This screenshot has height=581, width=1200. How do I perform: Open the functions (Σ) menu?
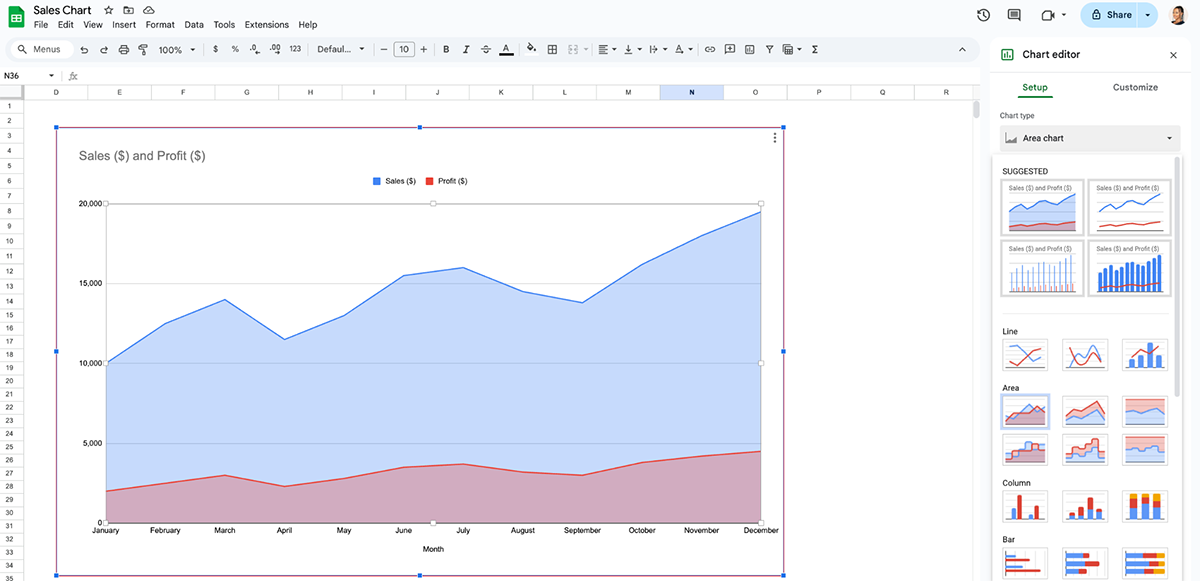(813, 48)
